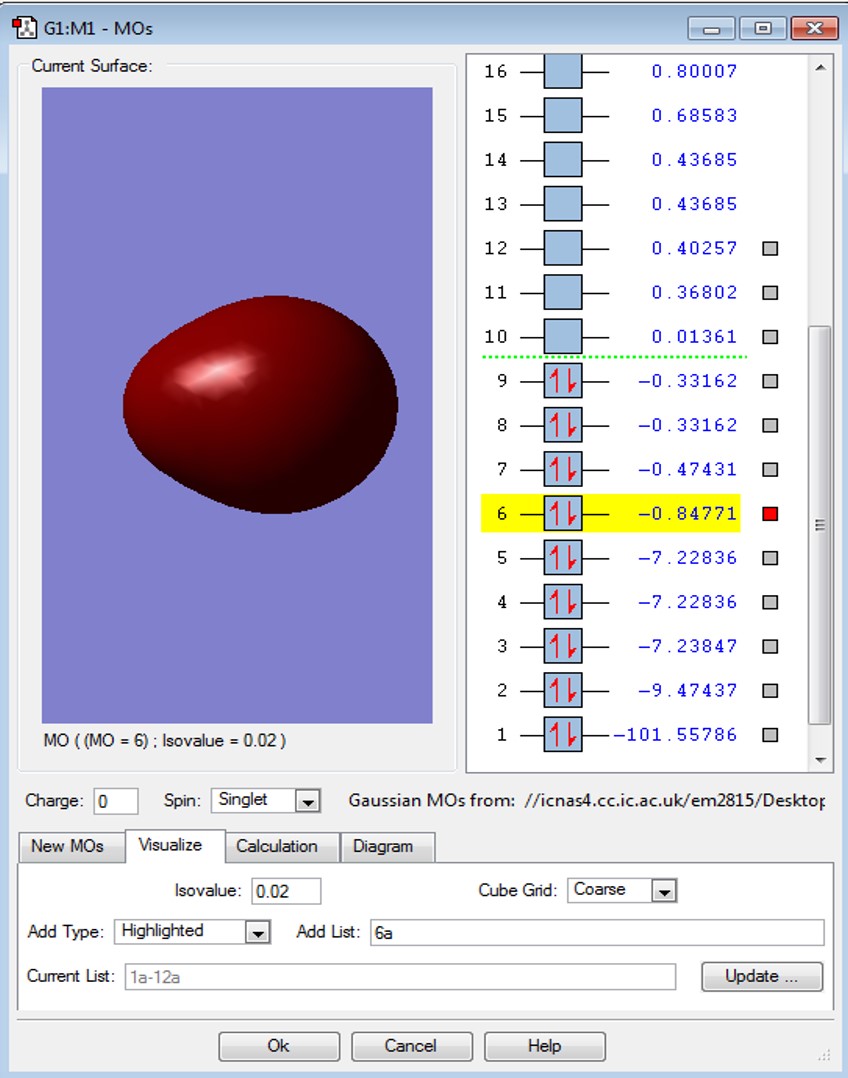
Task: Maximize the MOs window
Action: pyautogui.click(x=763, y=28)
